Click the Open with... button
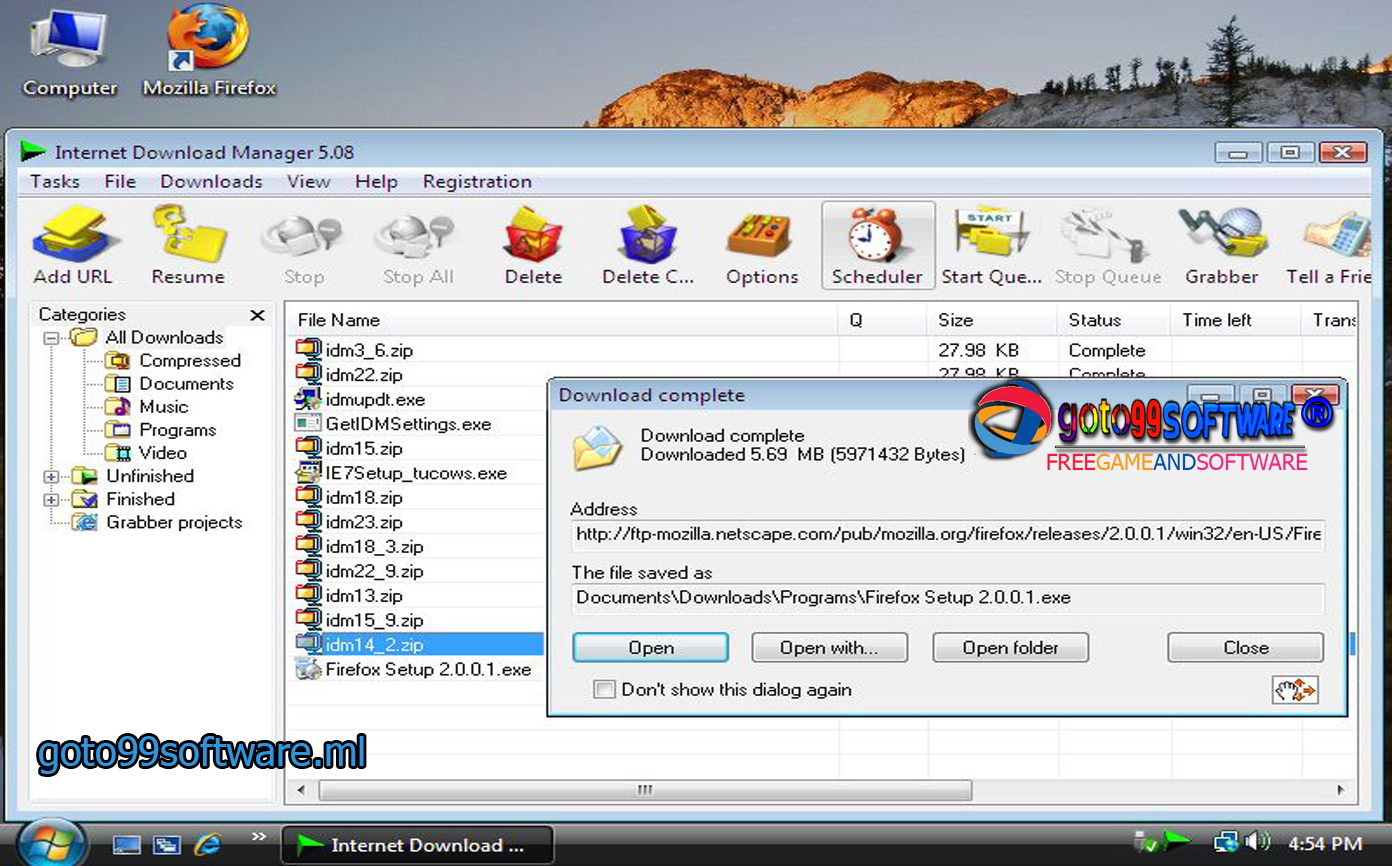1392x866 pixels. 829,647
